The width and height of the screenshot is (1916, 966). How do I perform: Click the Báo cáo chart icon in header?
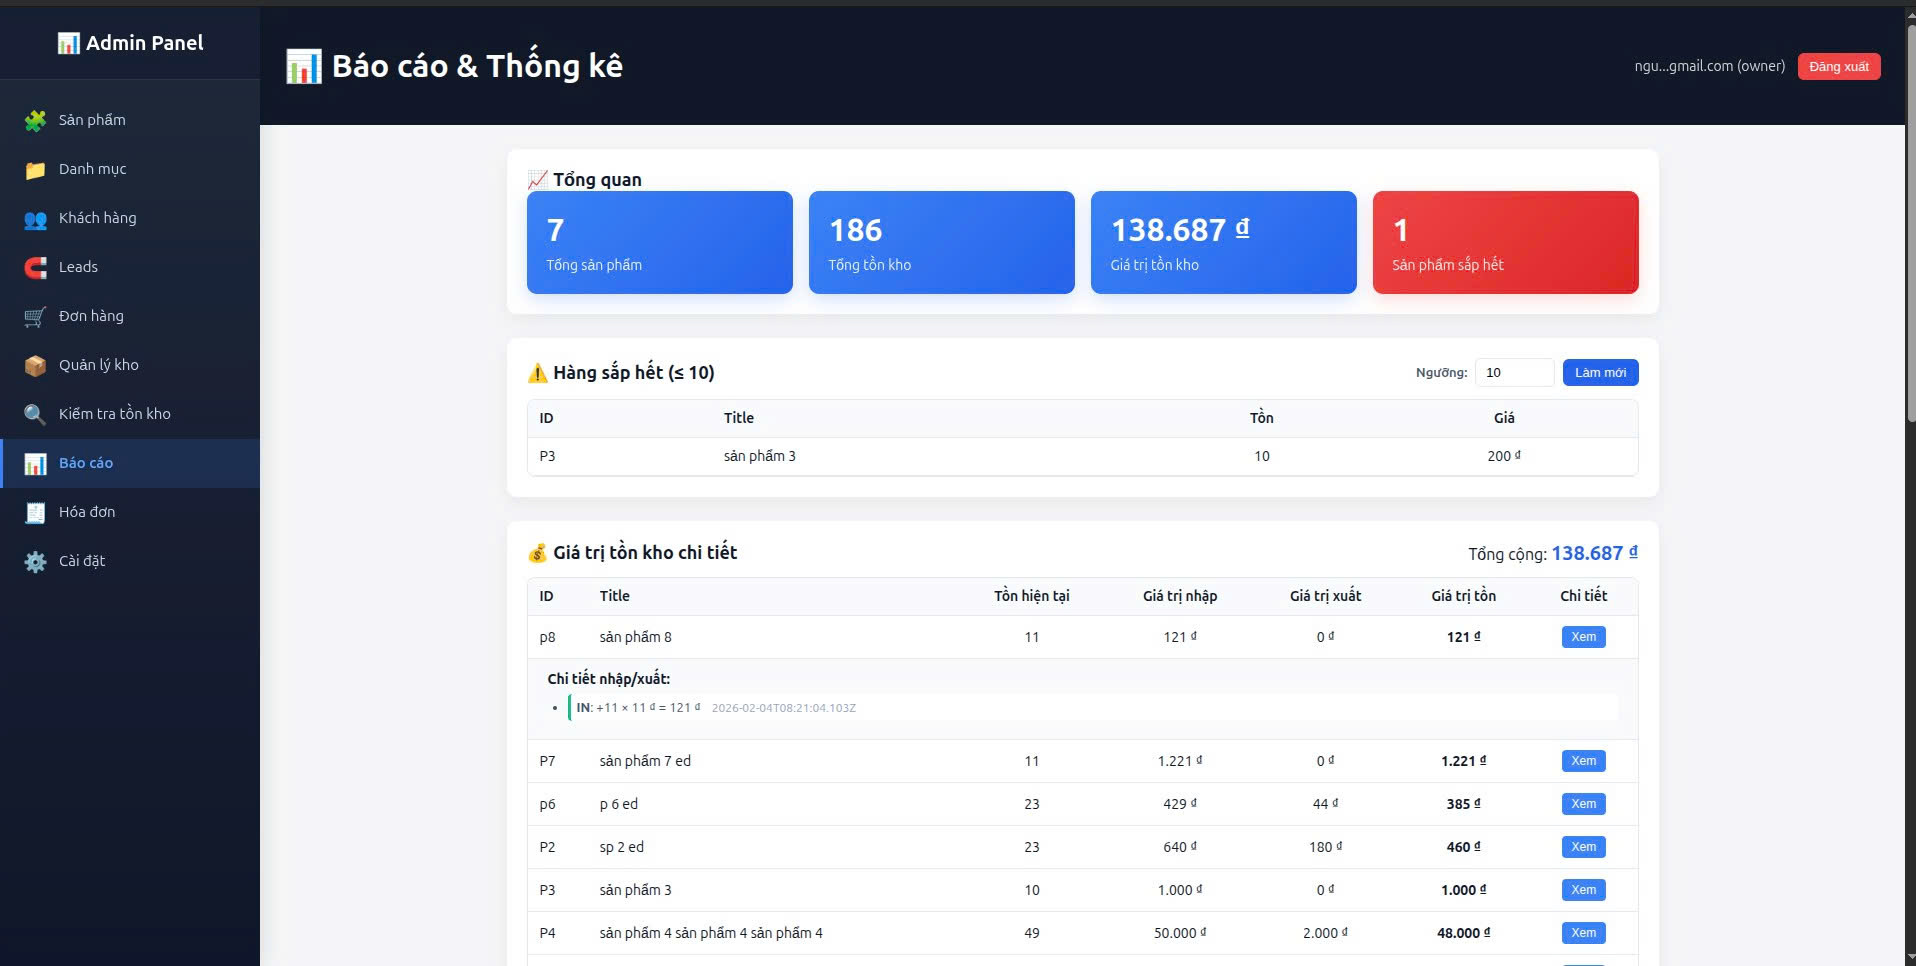303,64
